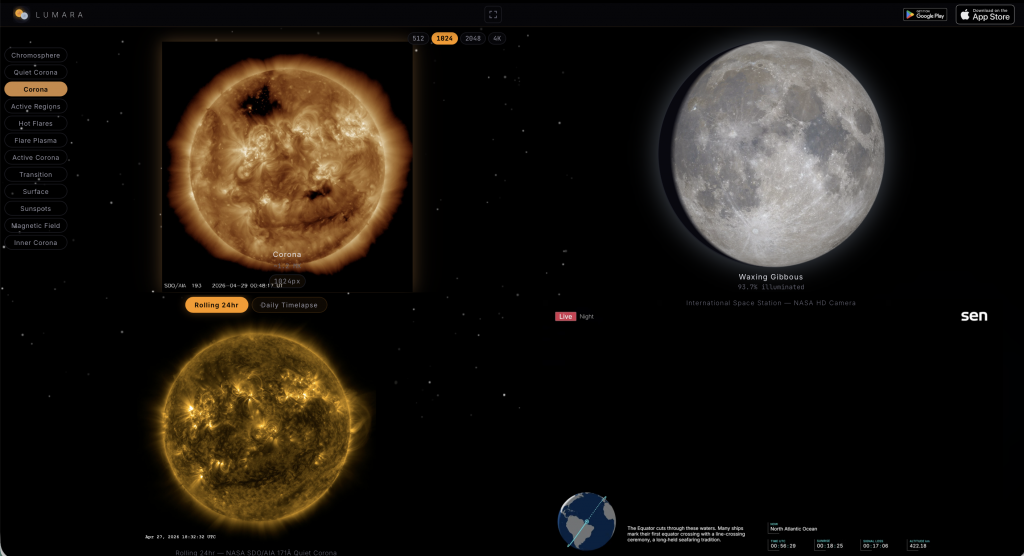Show the Hot Flares view

[36, 123]
